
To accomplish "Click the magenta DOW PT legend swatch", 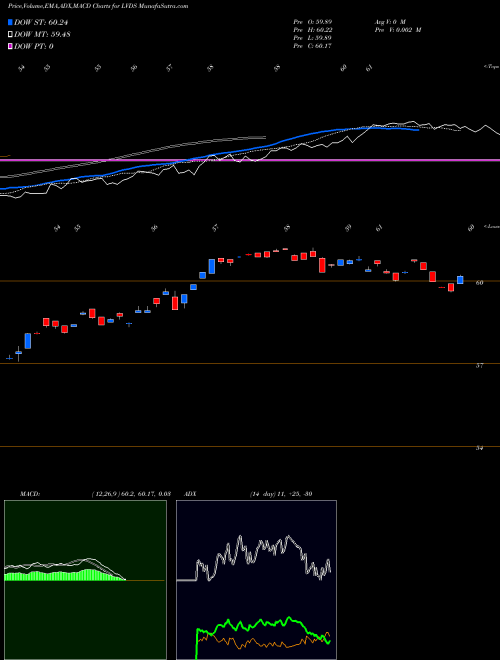I will click(10, 46).
